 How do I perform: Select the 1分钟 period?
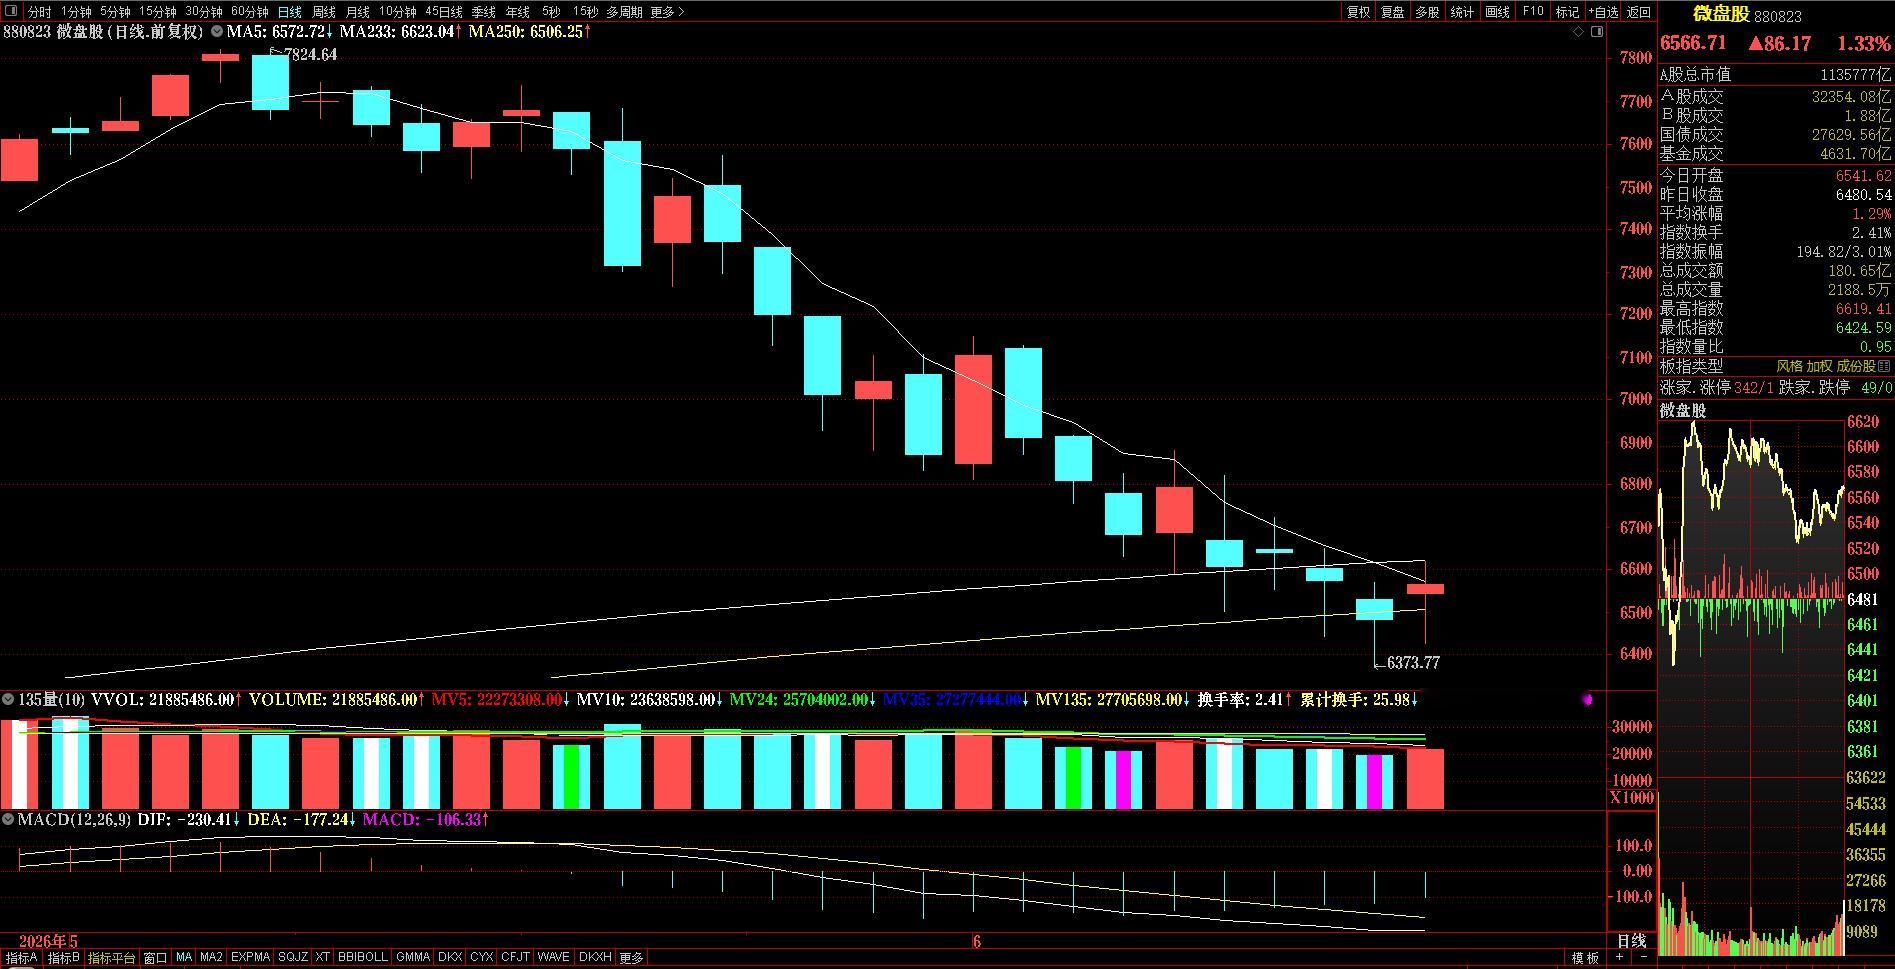click(x=76, y=12)
